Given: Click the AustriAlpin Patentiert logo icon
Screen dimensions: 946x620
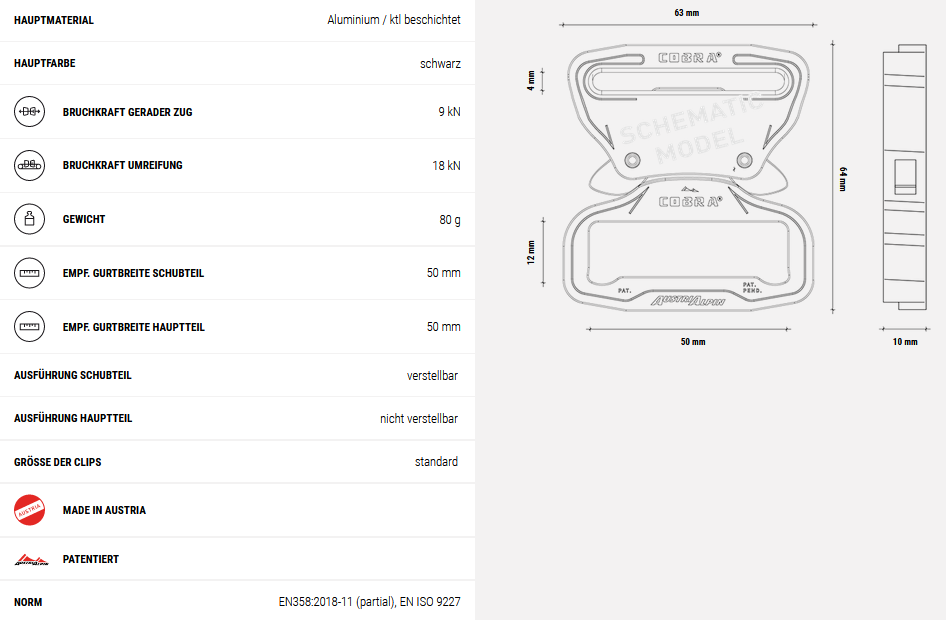Looking at the screenshot, I should [x=31, y=560].
